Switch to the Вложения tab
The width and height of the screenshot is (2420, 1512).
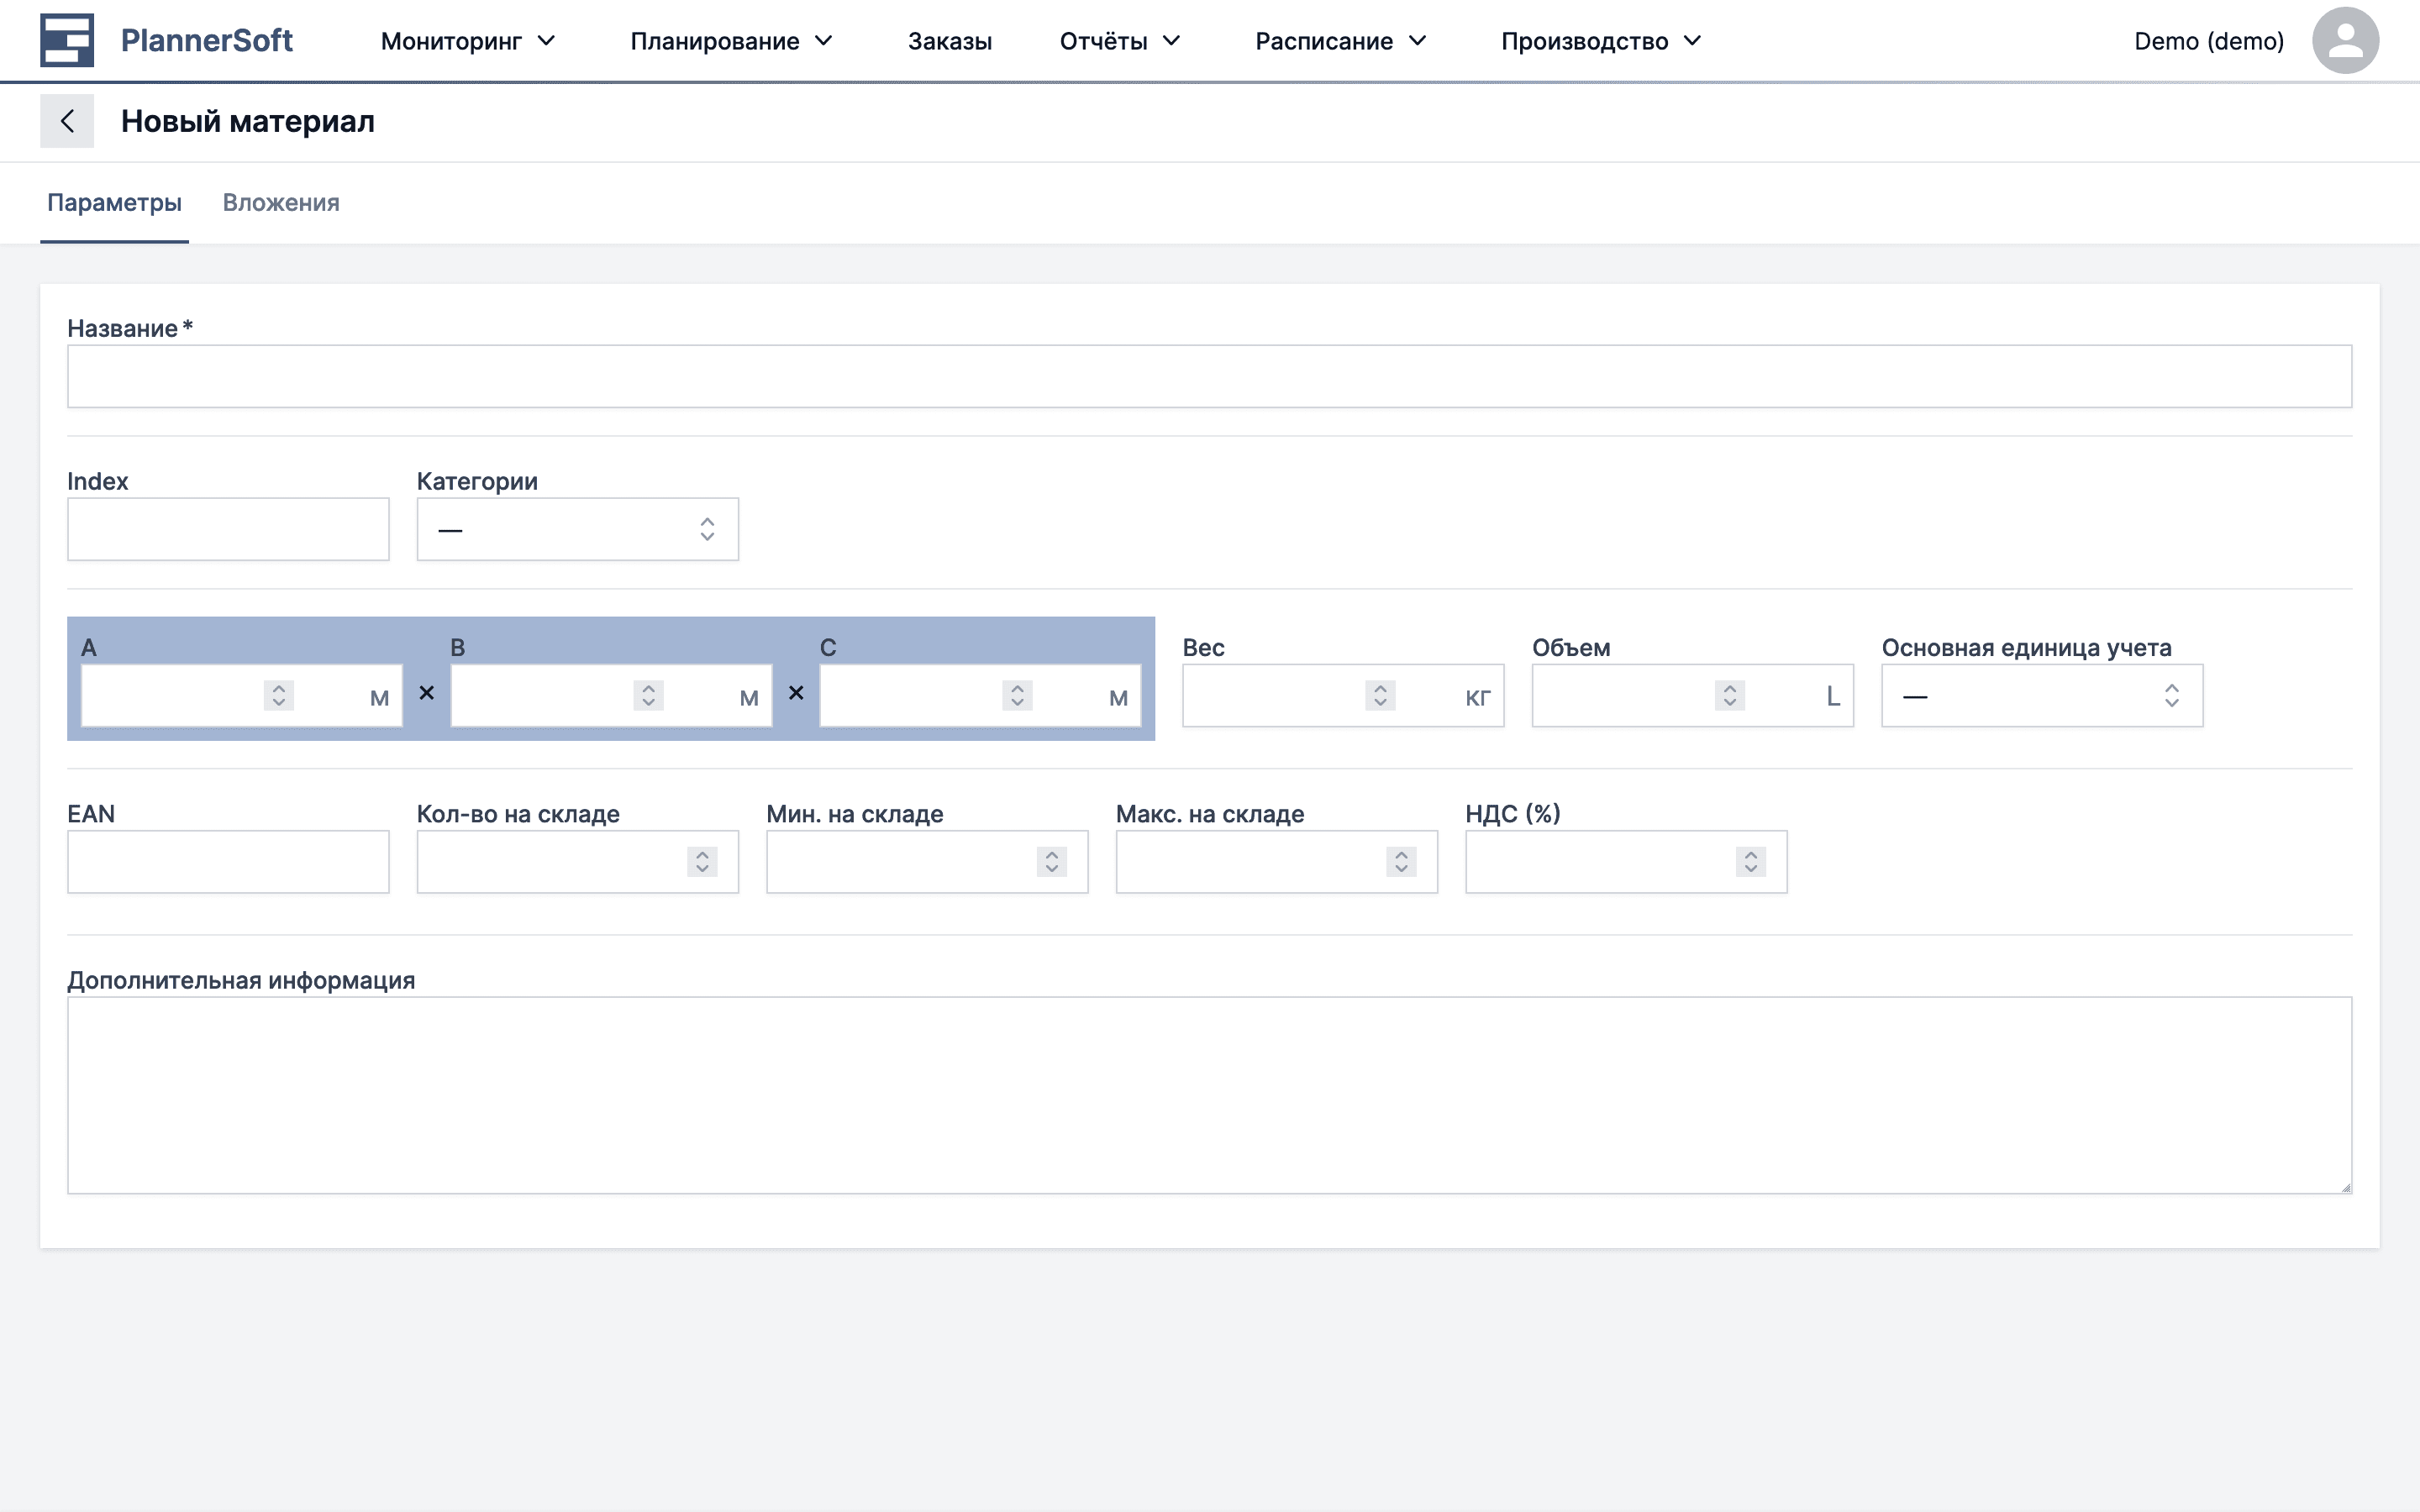click(281, 203)
